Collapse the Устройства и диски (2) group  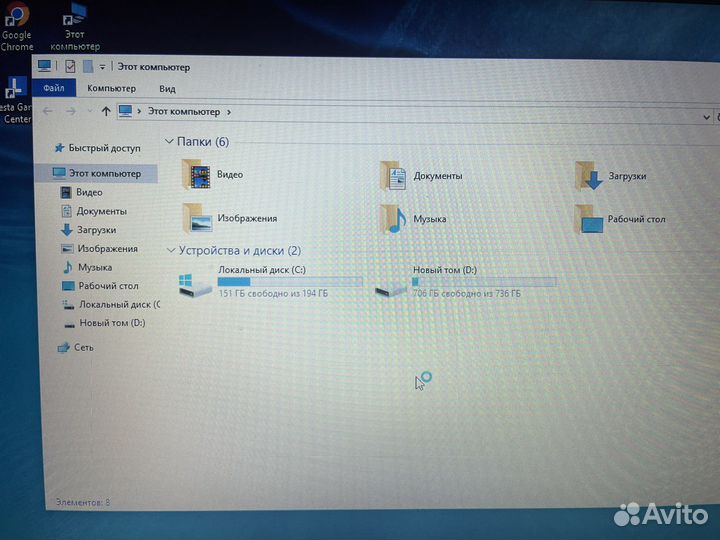171,251
